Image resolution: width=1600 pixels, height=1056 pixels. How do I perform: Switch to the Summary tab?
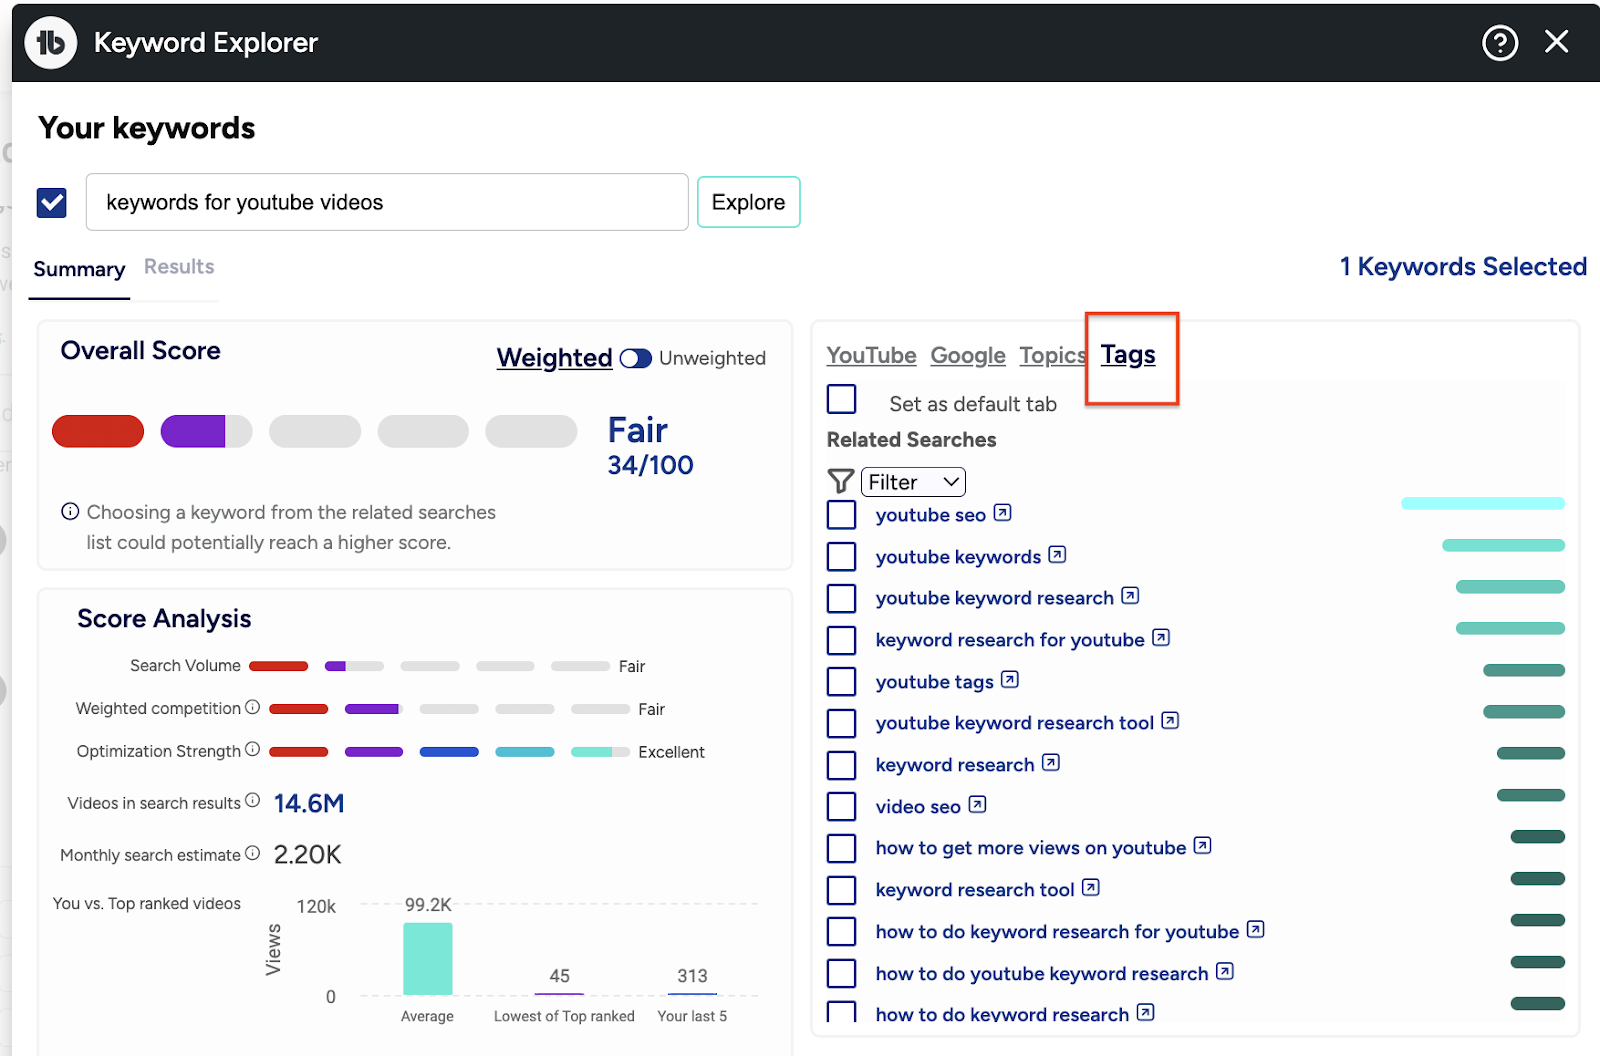pyautogui.click(x=79, y=269)
